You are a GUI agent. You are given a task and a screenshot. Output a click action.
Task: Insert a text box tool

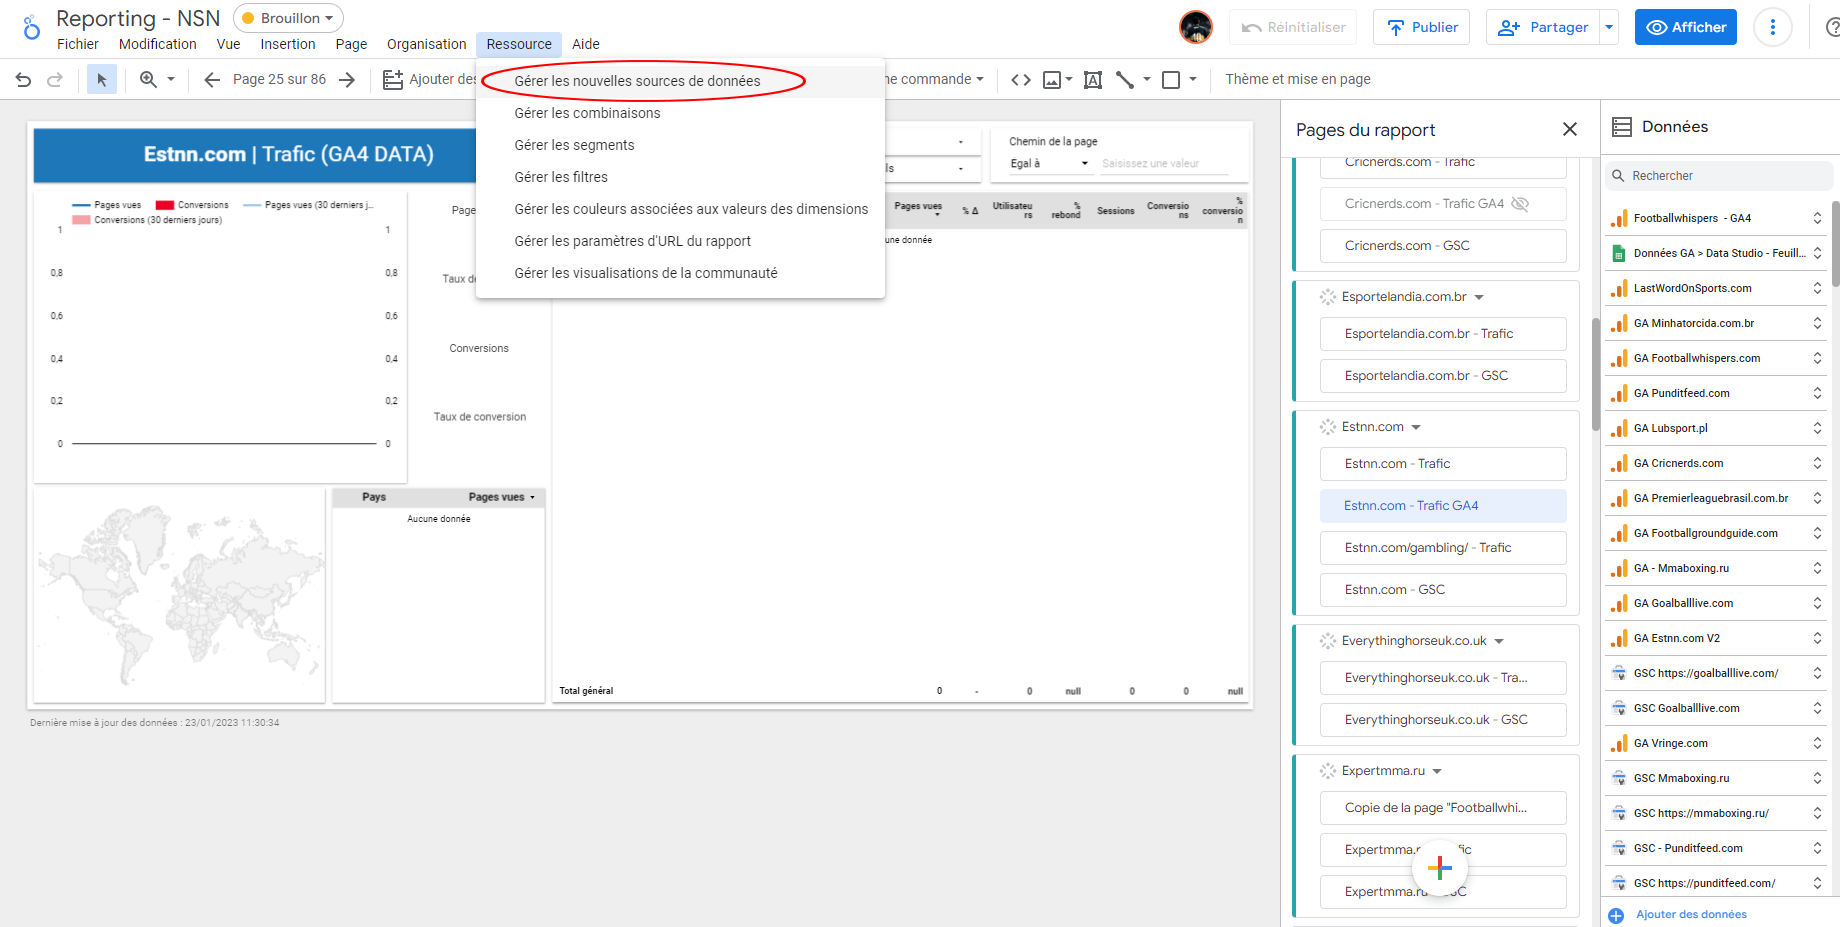coord(1093,80)
